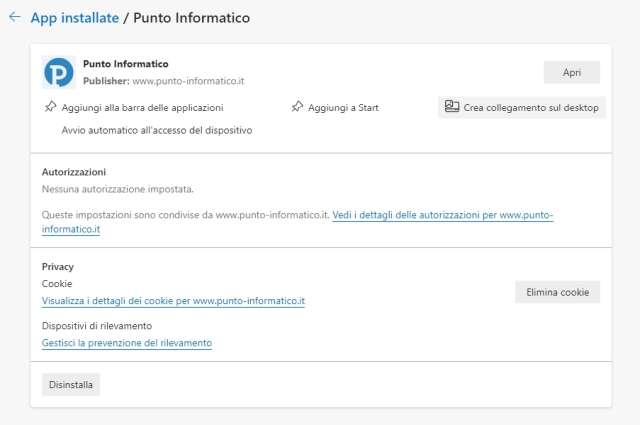This screenshot has width=640, height=425.
Task: Click the Disinstalla button
Action: (x=71, y=385)
